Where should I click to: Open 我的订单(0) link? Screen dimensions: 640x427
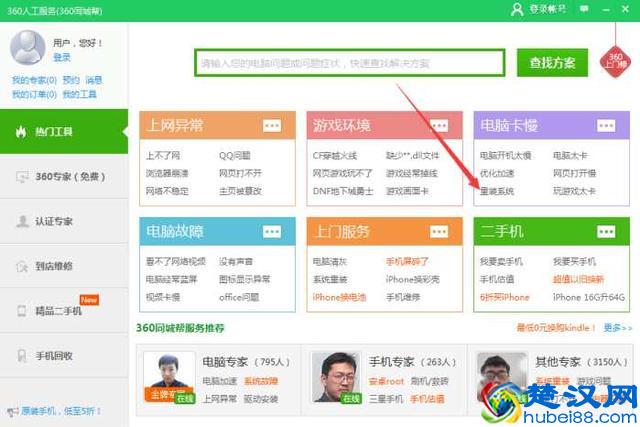point(34,94)
